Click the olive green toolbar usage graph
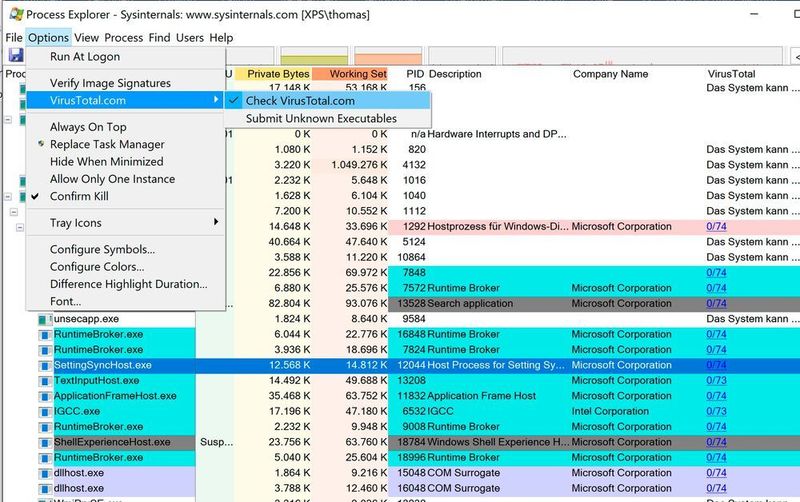800x502 pixels. tap(314, 56)
